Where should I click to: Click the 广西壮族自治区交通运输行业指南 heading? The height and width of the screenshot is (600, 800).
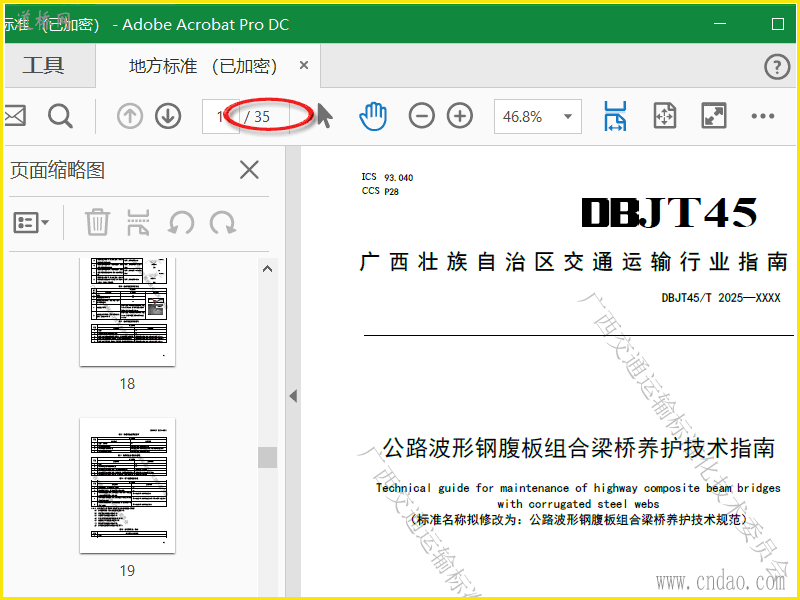coord(574,262)
